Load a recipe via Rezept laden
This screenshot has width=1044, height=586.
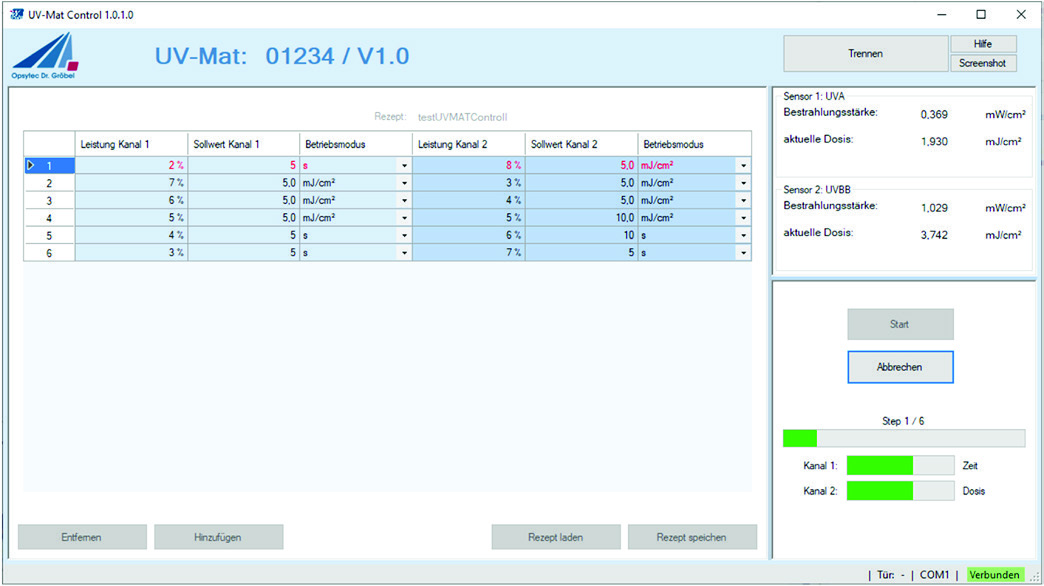(x=556, y=537)
